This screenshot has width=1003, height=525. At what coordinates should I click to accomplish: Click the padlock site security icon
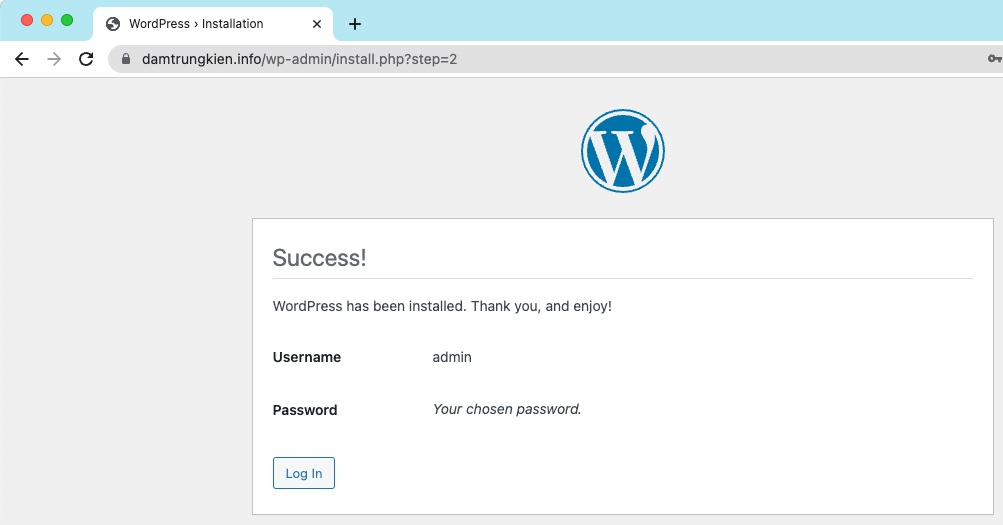126,59
